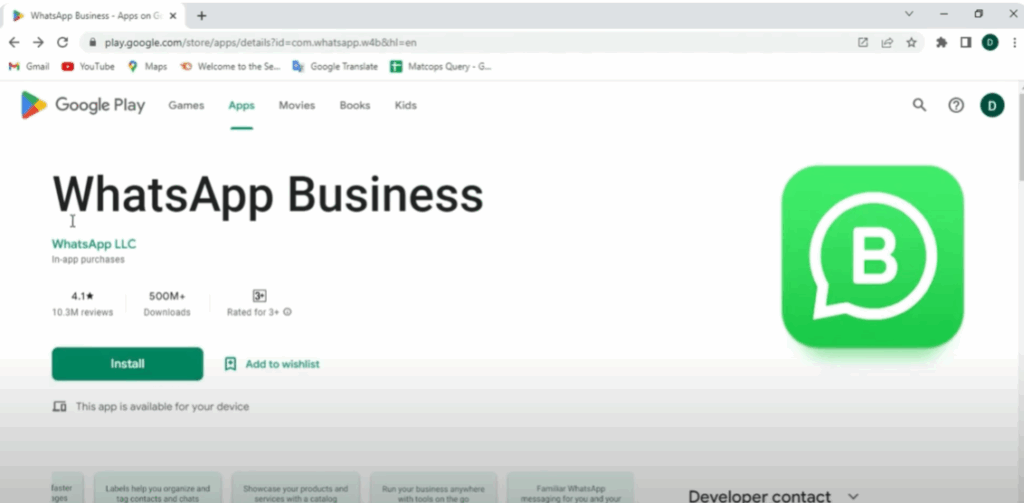
Task: Switch to the Games tab
Action: (186, 105)
